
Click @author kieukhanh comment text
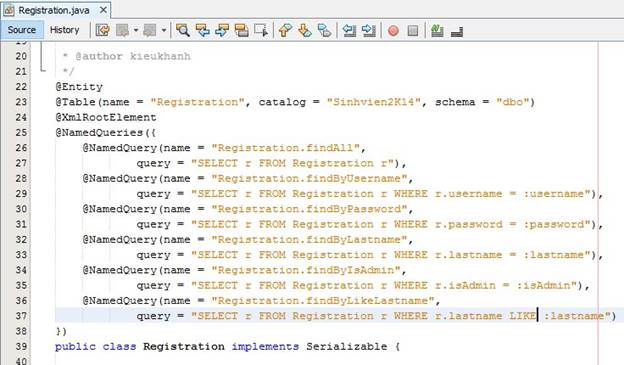point(133,56)
